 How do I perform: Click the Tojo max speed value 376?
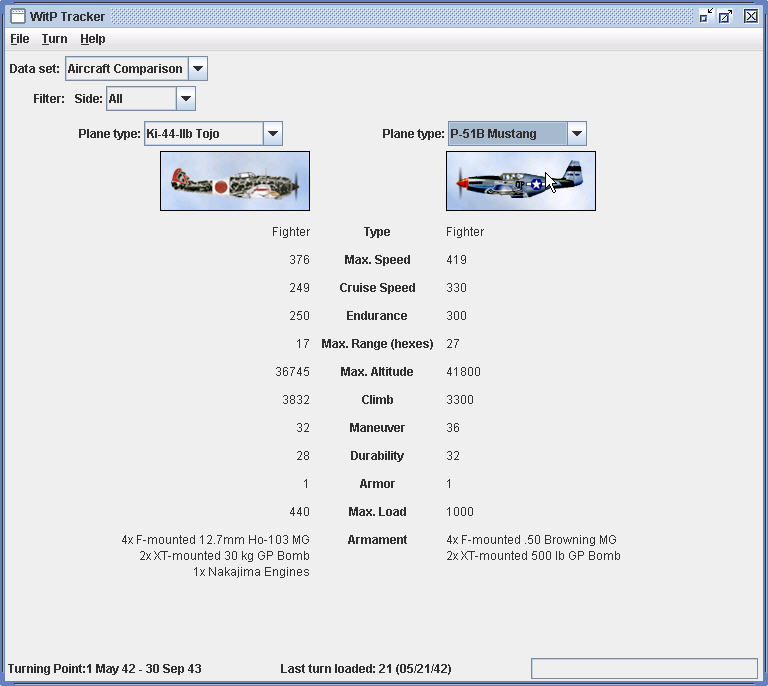[299, 260]
